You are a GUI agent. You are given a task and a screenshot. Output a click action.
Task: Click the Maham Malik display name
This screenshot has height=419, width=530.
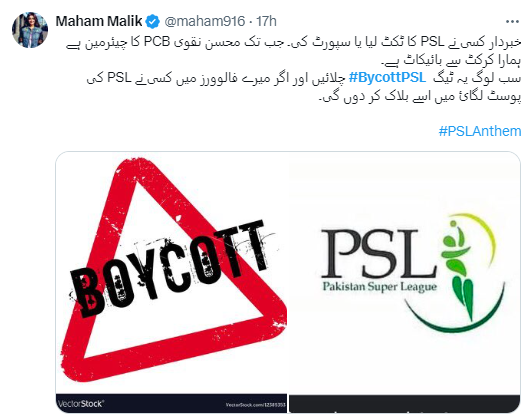[x=99, y=21]
